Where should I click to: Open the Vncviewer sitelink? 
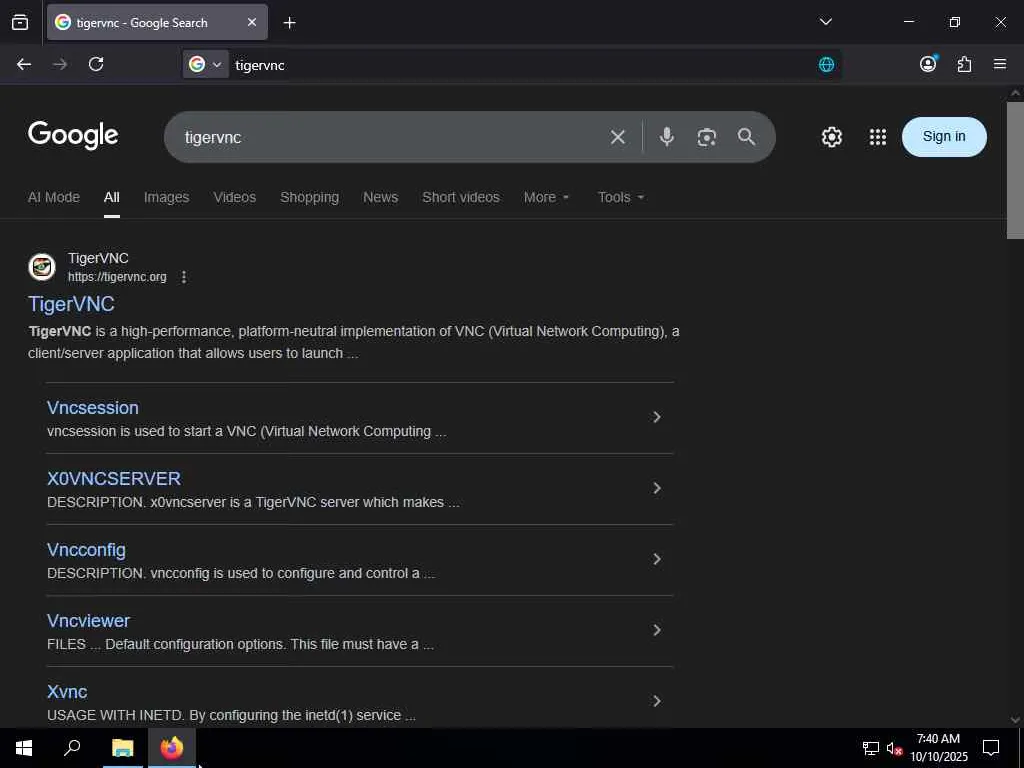click(x=88, y=621)
